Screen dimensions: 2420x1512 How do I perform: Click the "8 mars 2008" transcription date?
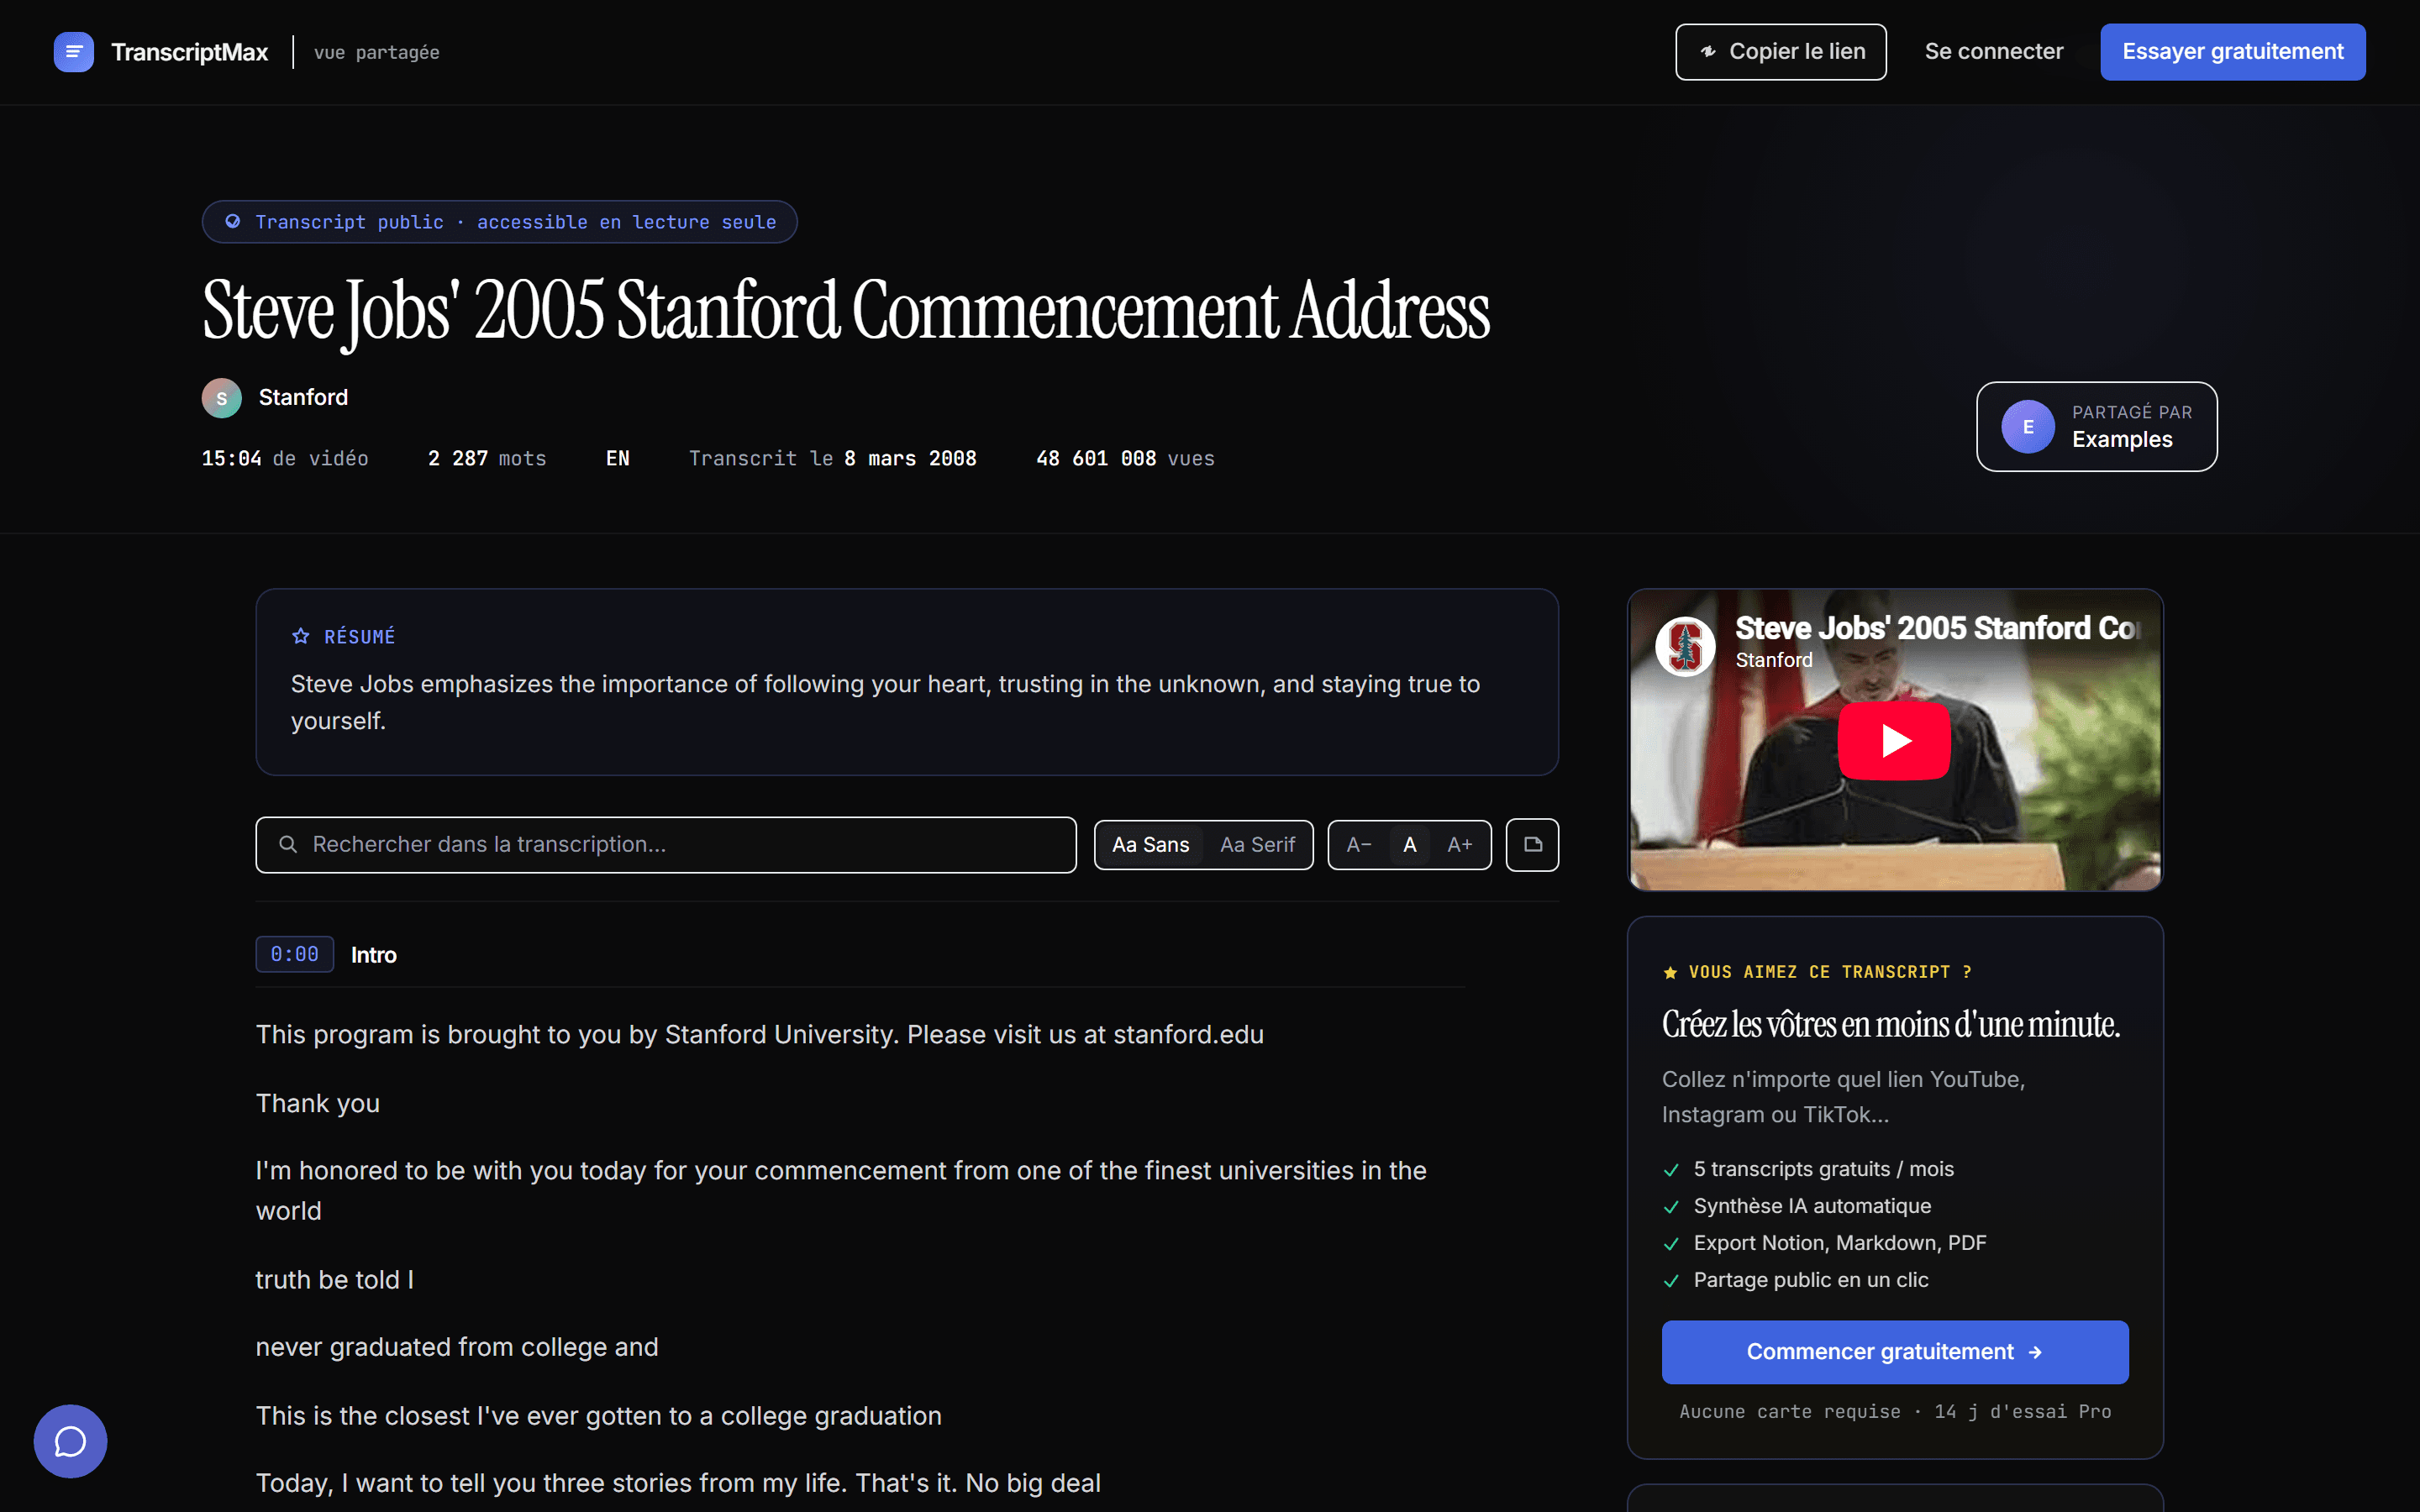[x=910, y=459]
